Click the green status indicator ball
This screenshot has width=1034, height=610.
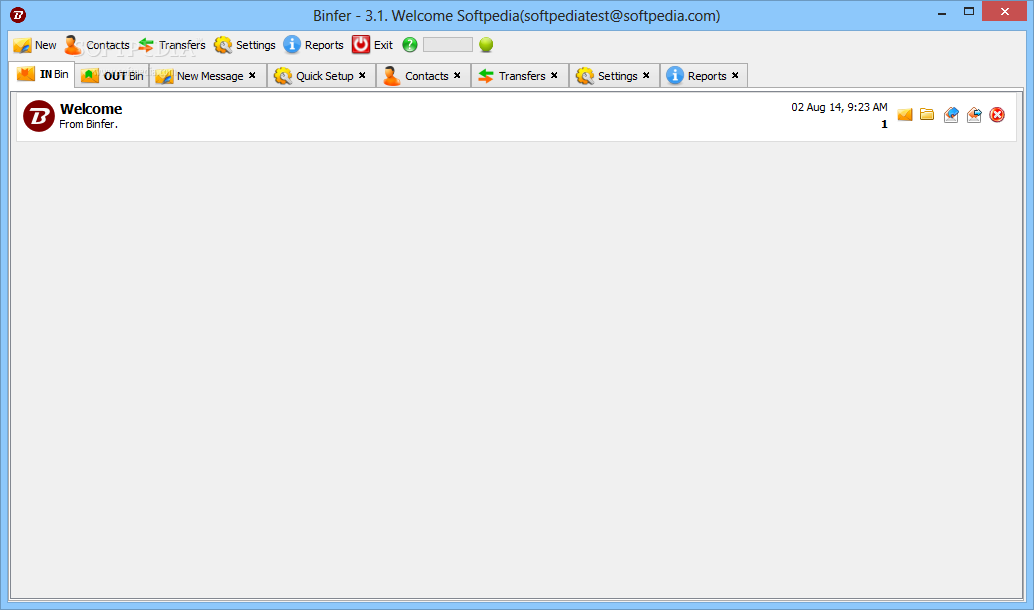486,45
